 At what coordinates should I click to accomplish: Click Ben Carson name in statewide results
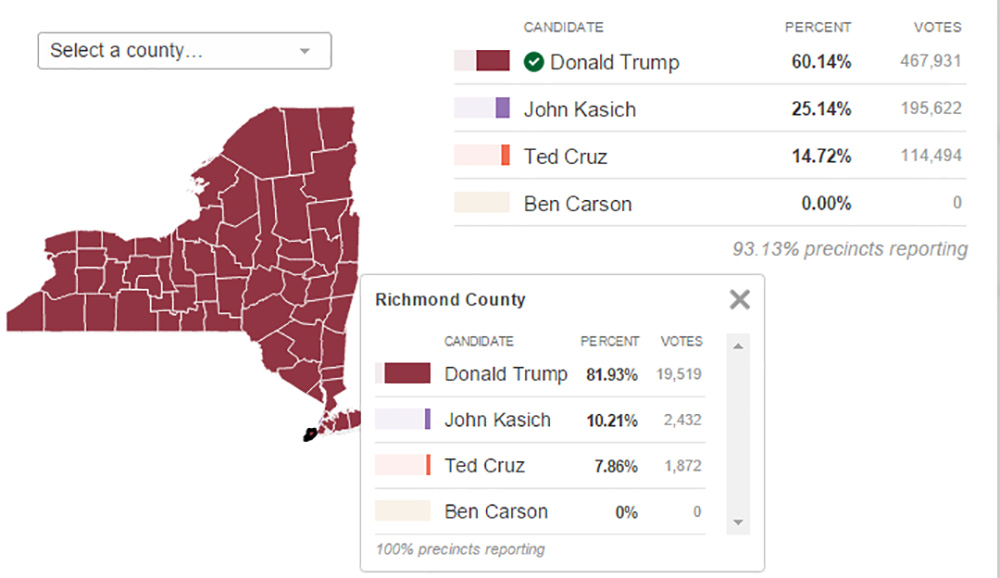tap(577, 204)
